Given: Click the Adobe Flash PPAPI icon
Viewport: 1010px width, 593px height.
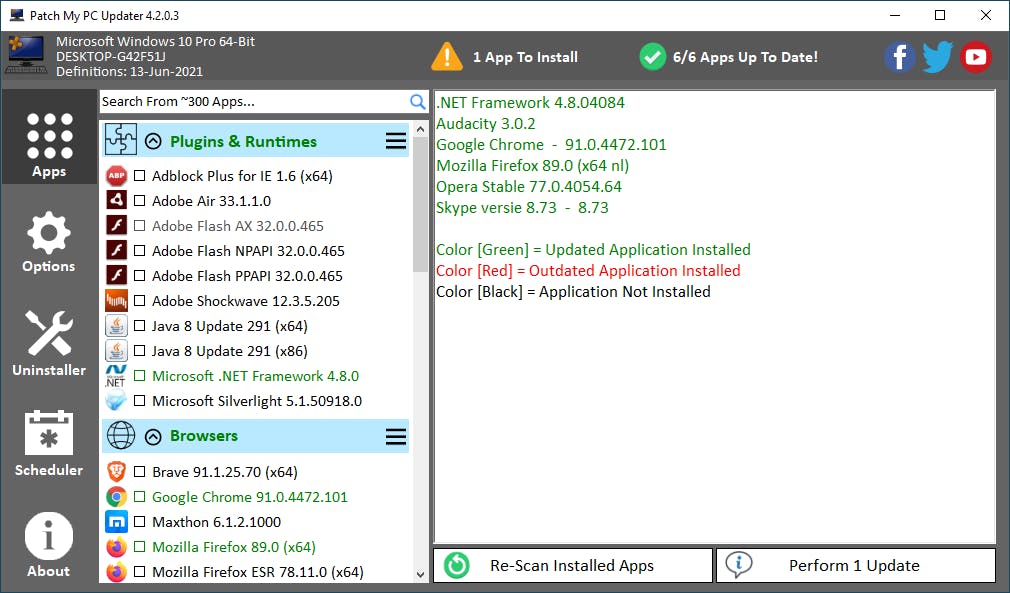Looking at the screenshot, I should [117, 276].
